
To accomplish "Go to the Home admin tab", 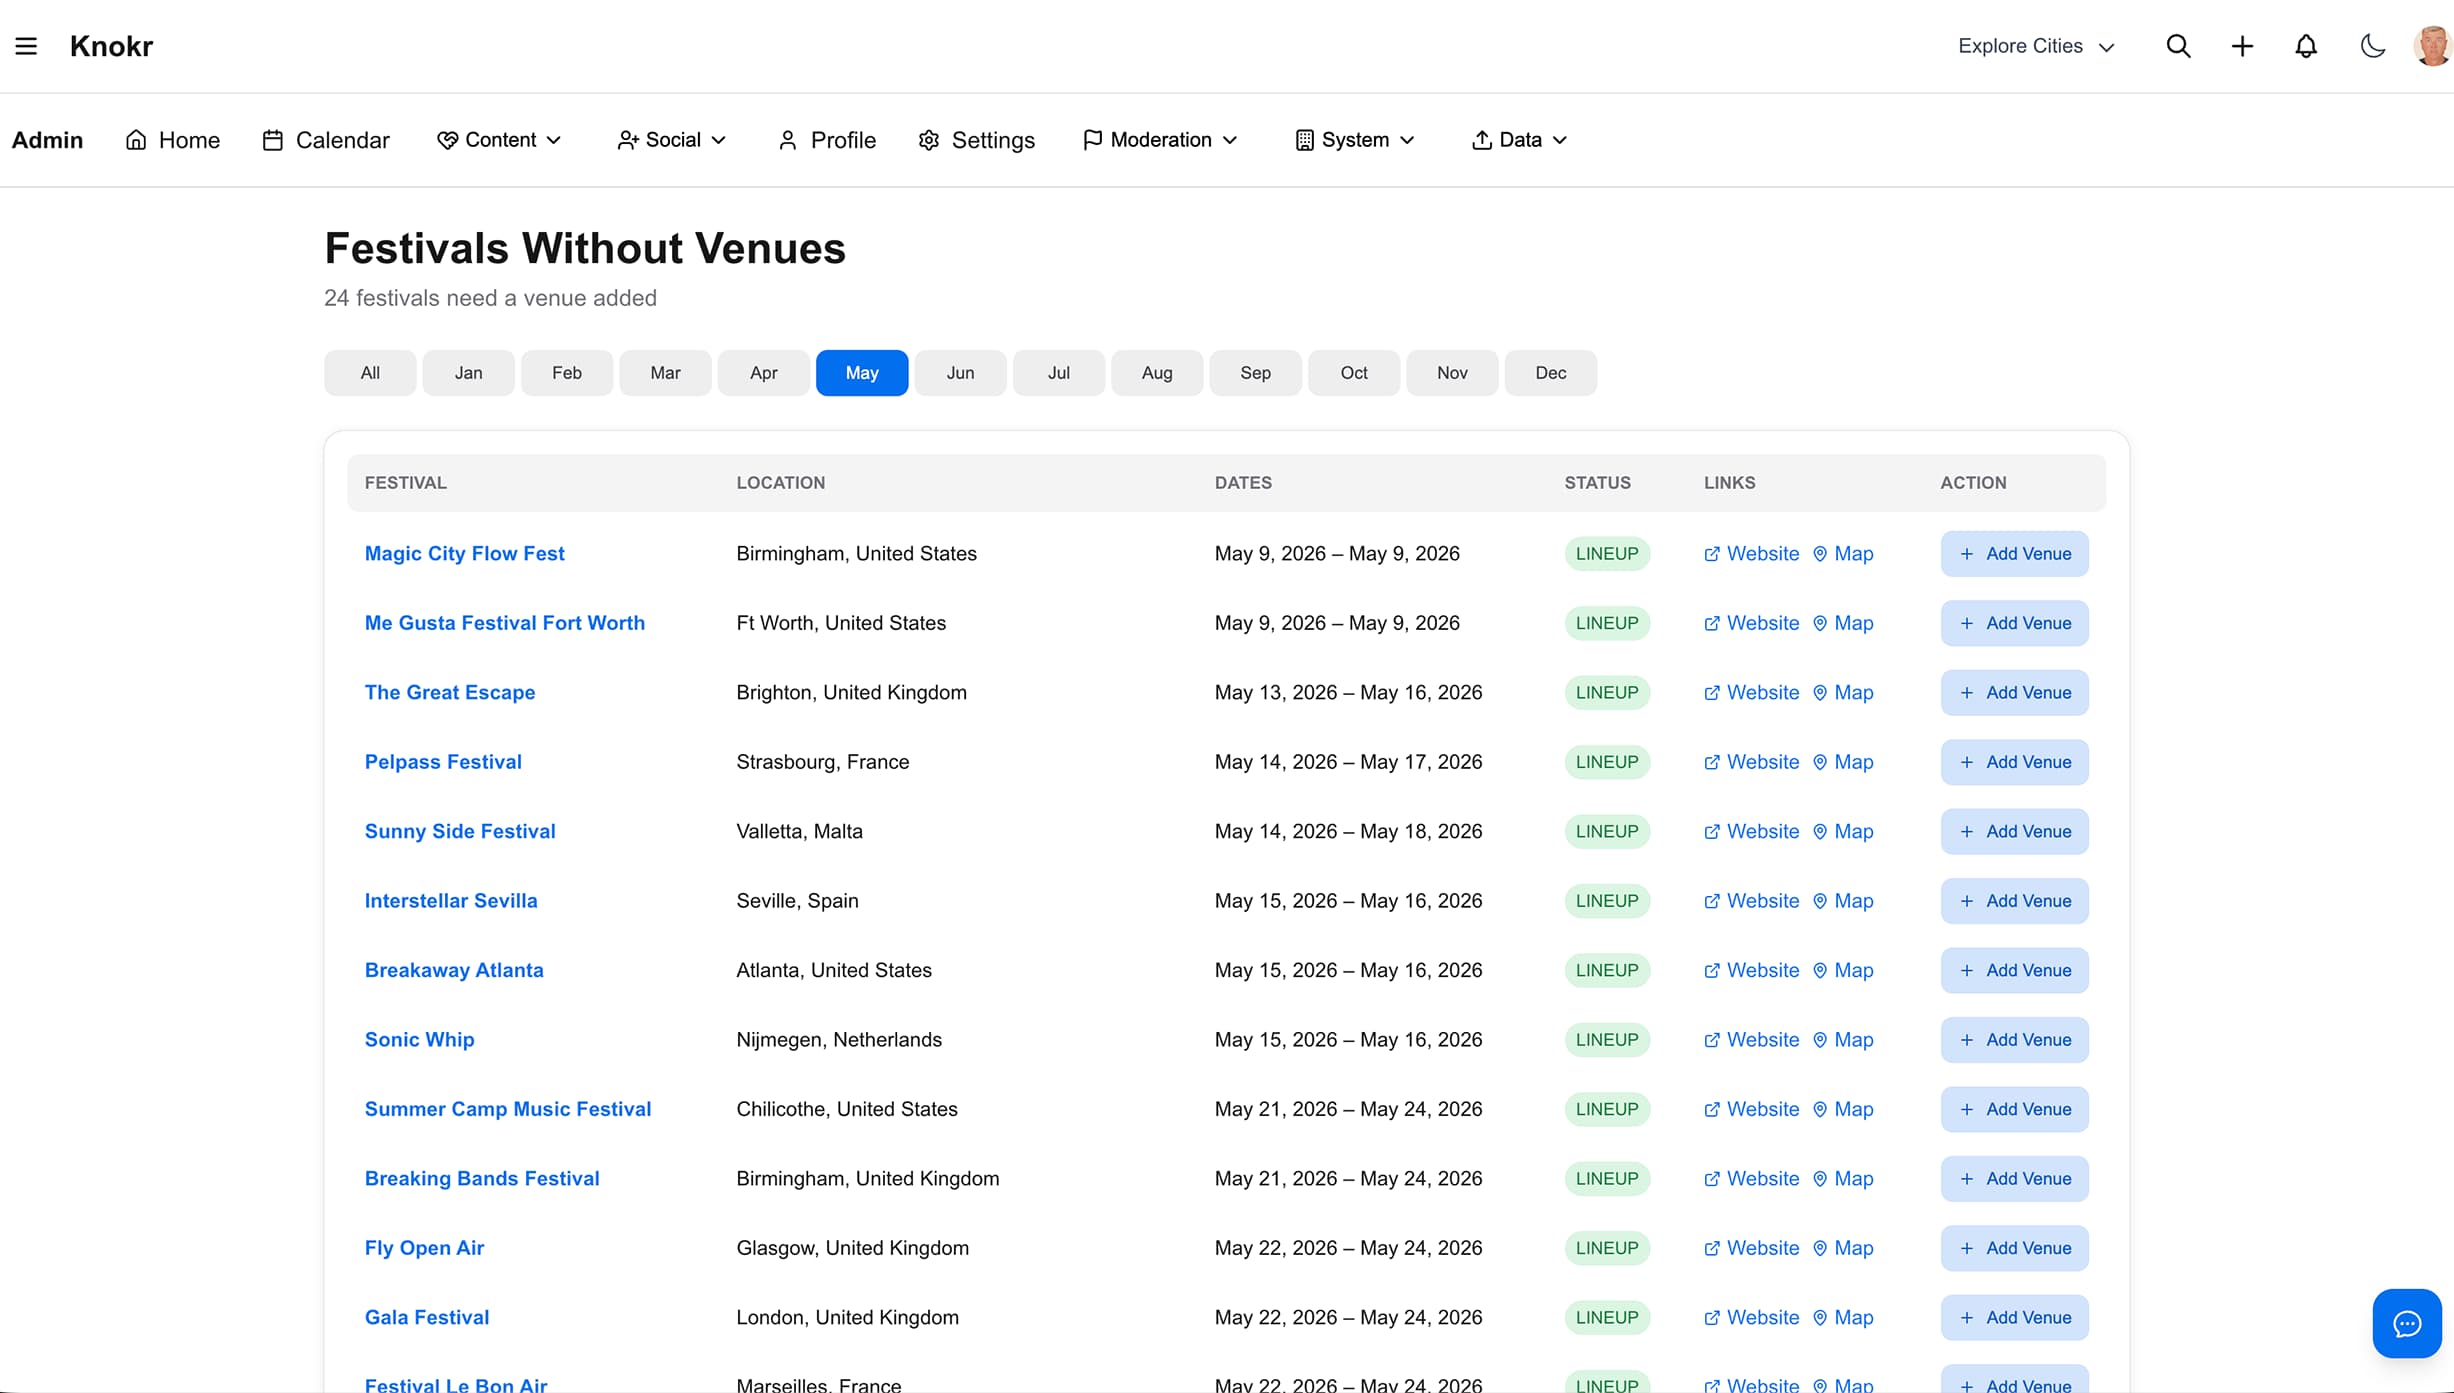I will click(173, 140).
